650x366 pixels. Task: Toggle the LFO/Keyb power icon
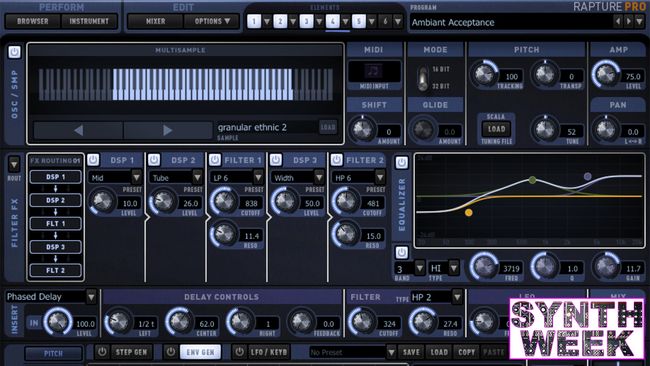[239, 352]
